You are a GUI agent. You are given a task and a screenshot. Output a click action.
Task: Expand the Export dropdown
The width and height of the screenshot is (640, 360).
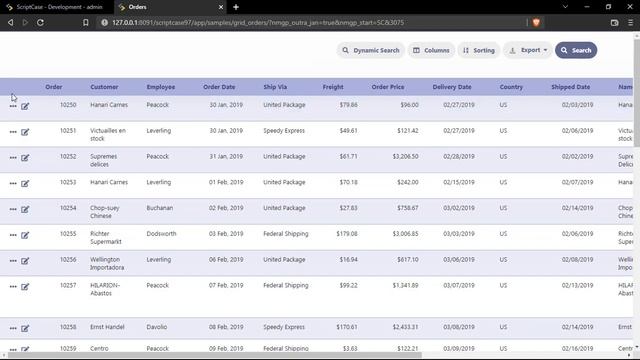tap(528, 50)
